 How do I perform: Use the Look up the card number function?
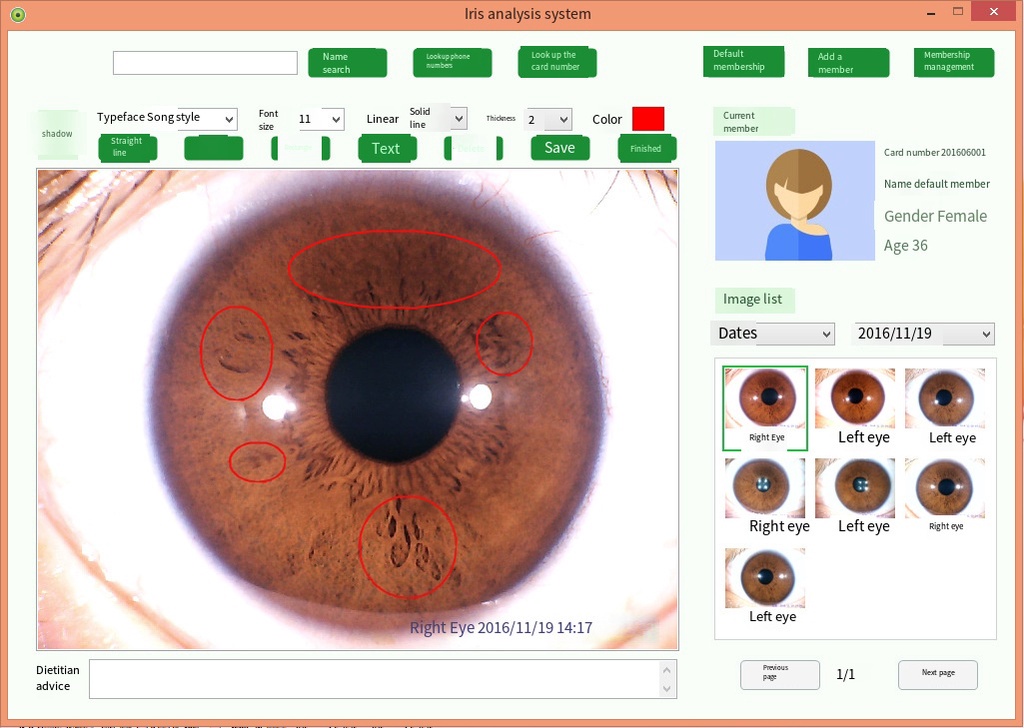(557, 62)
